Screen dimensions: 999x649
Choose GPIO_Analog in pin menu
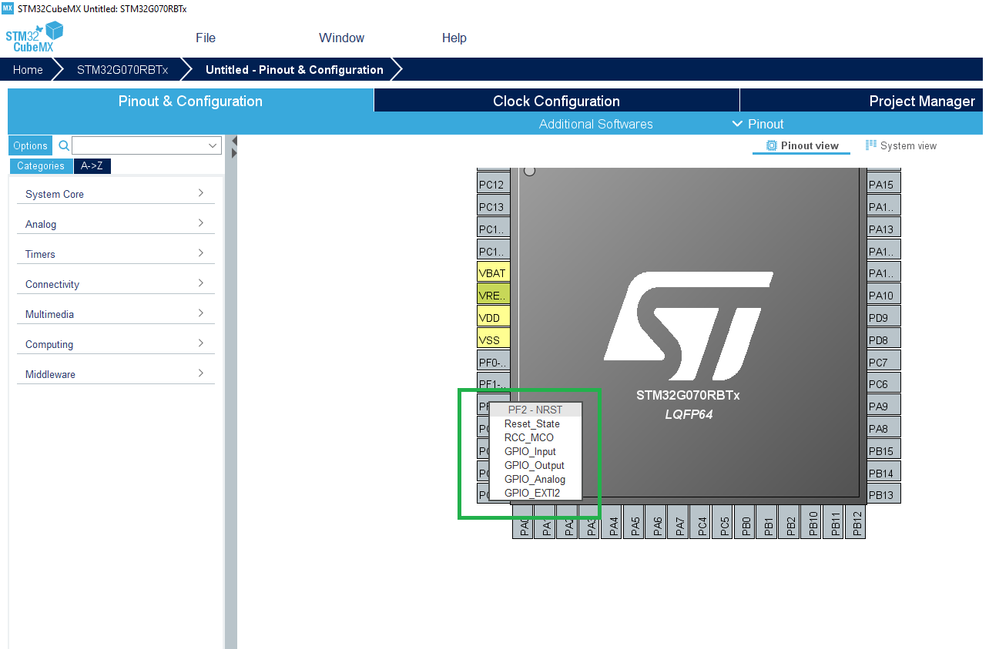click(535, 479)
